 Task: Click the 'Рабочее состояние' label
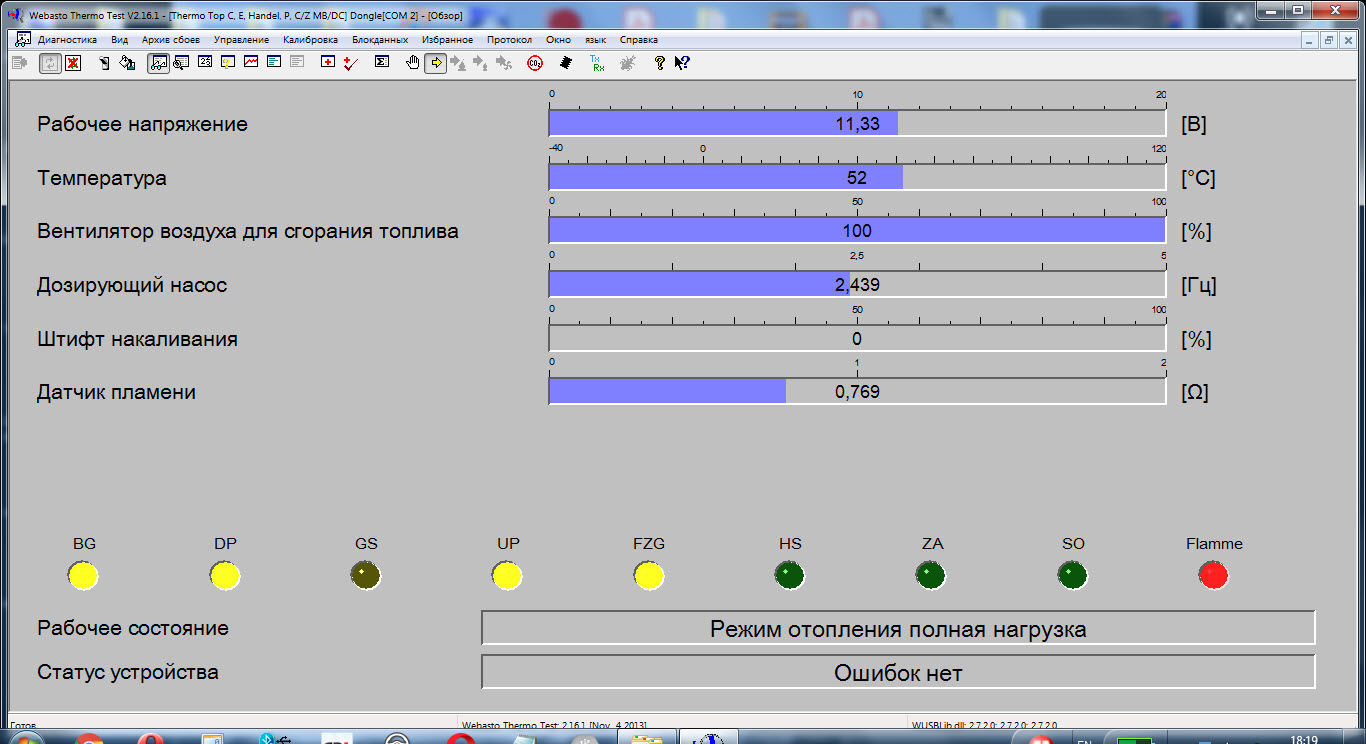[x=133, y=629]
